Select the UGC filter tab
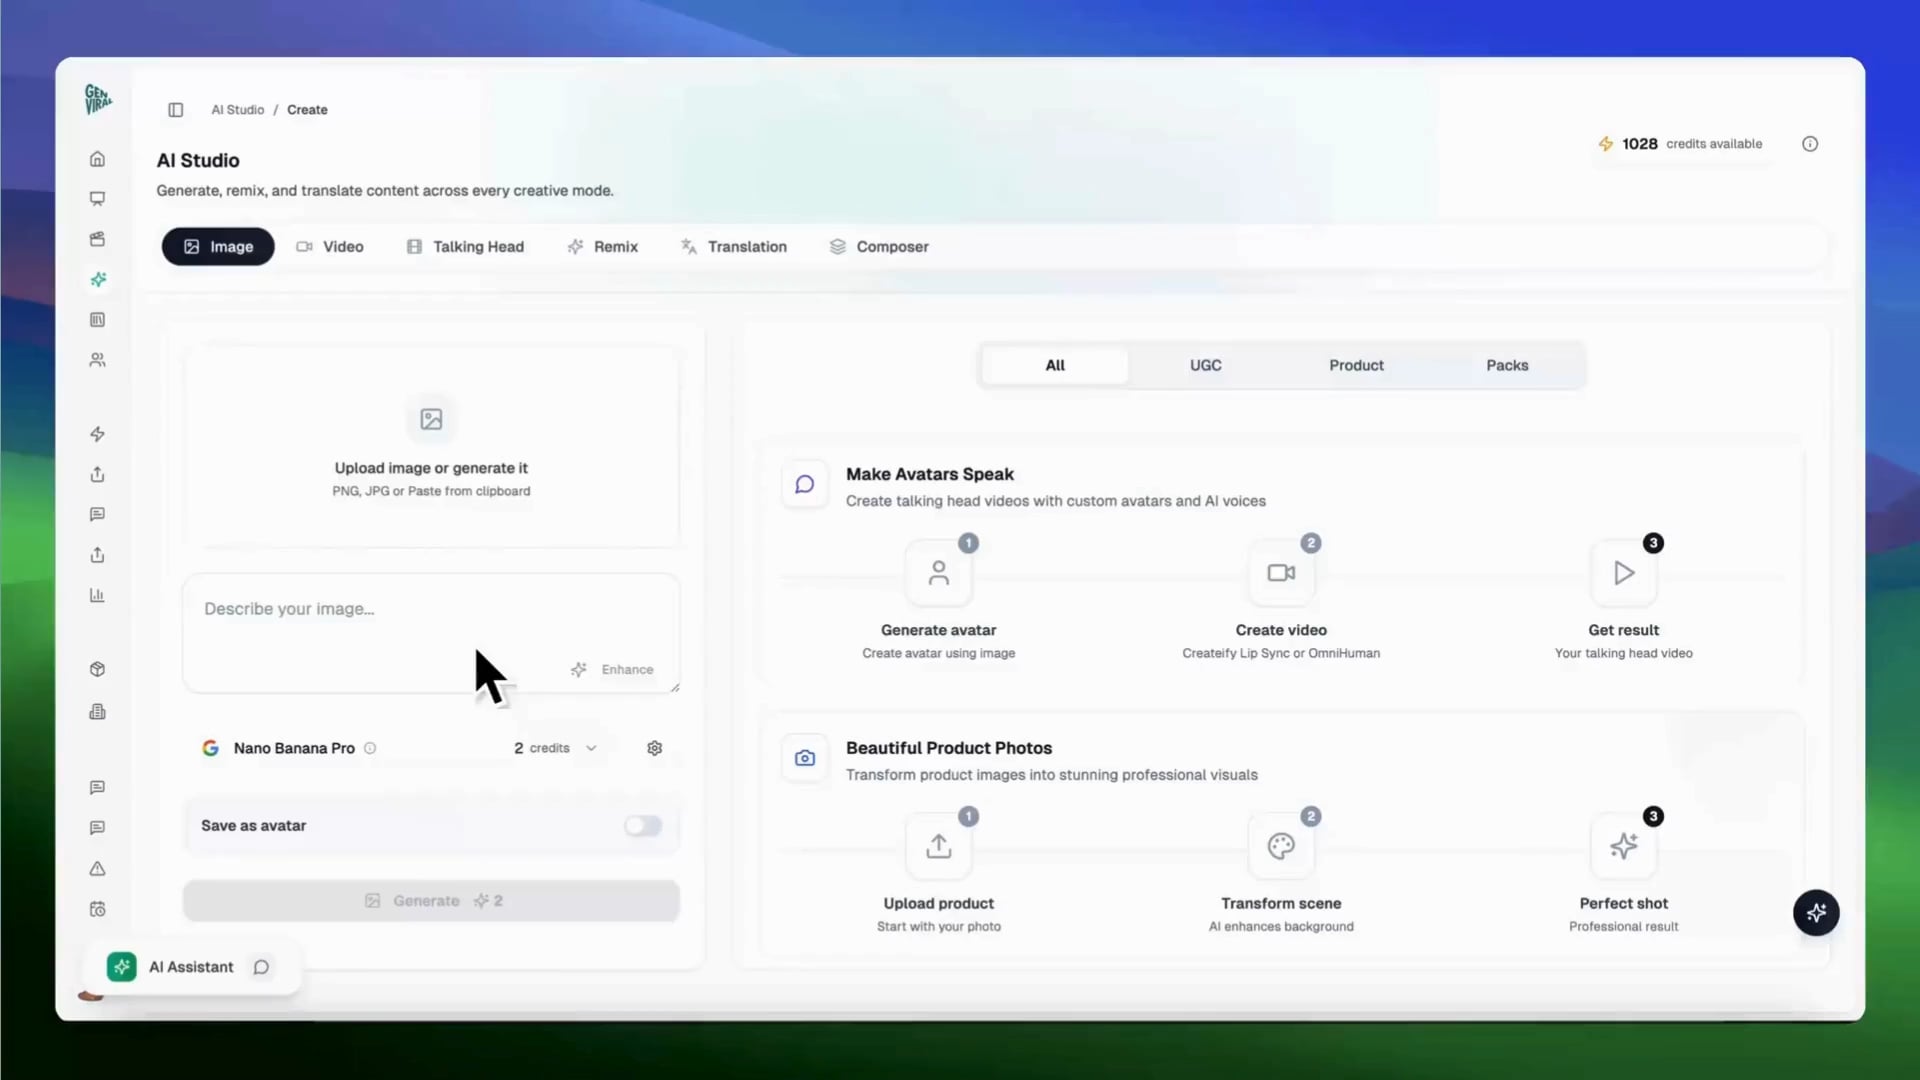 pos(1205,365)
